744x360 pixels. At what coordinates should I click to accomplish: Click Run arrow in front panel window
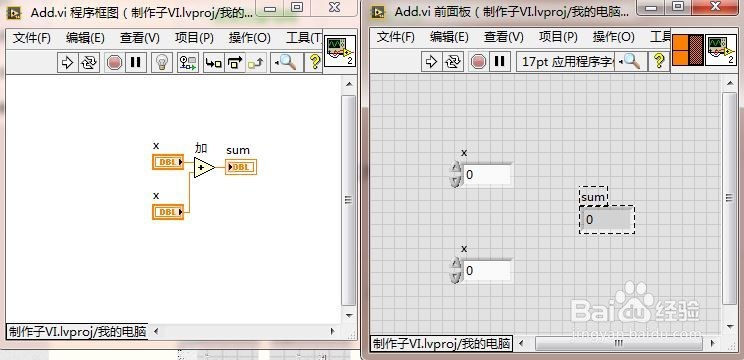(431, 61)
